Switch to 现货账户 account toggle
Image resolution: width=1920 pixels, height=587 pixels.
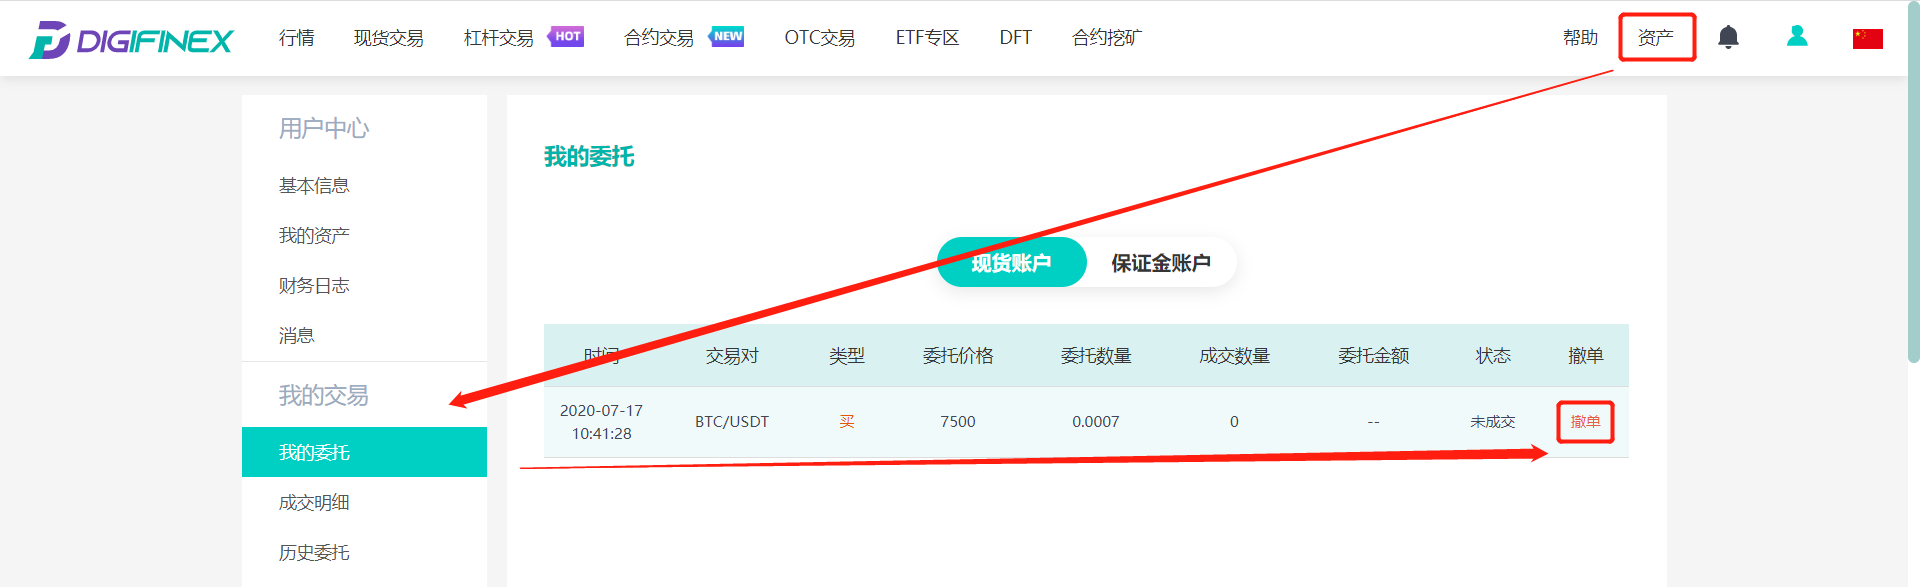point(1011,262)
